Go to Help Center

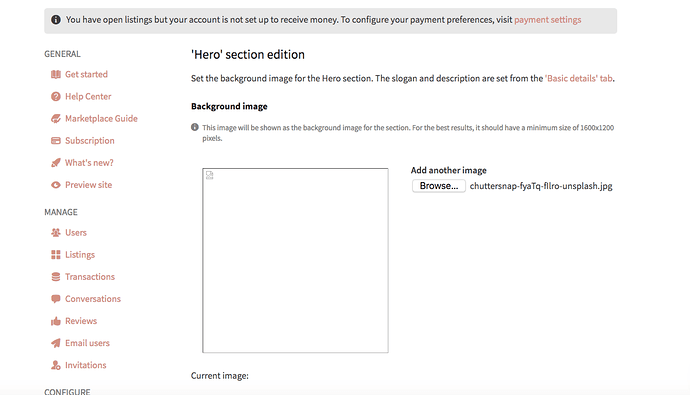[x=88, y=96]
